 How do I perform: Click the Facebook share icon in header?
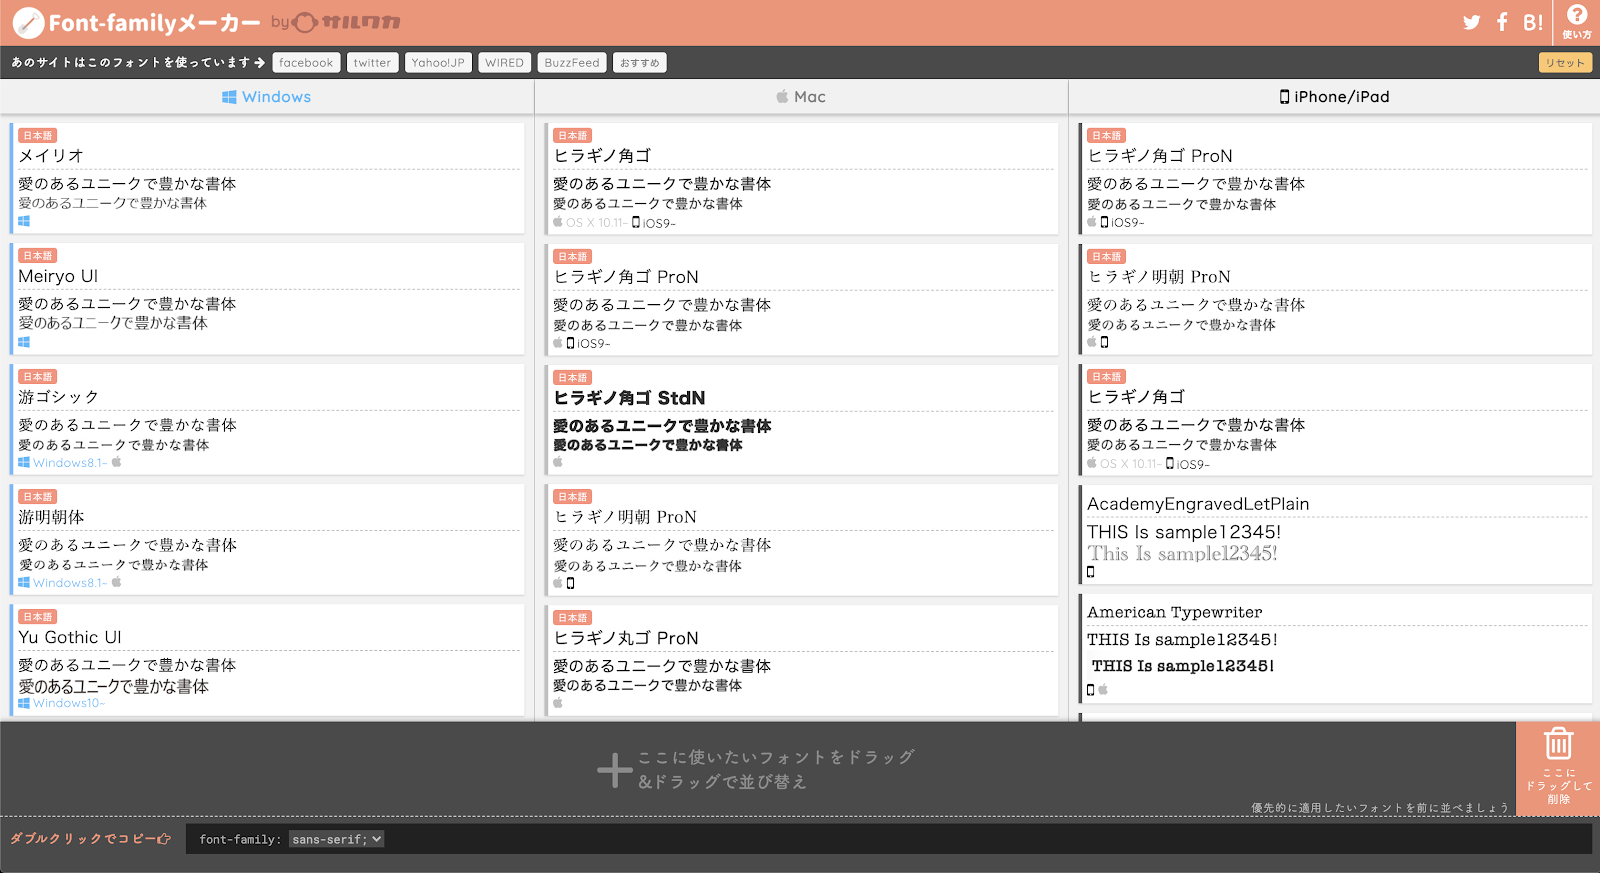(x=1502, y=22)
